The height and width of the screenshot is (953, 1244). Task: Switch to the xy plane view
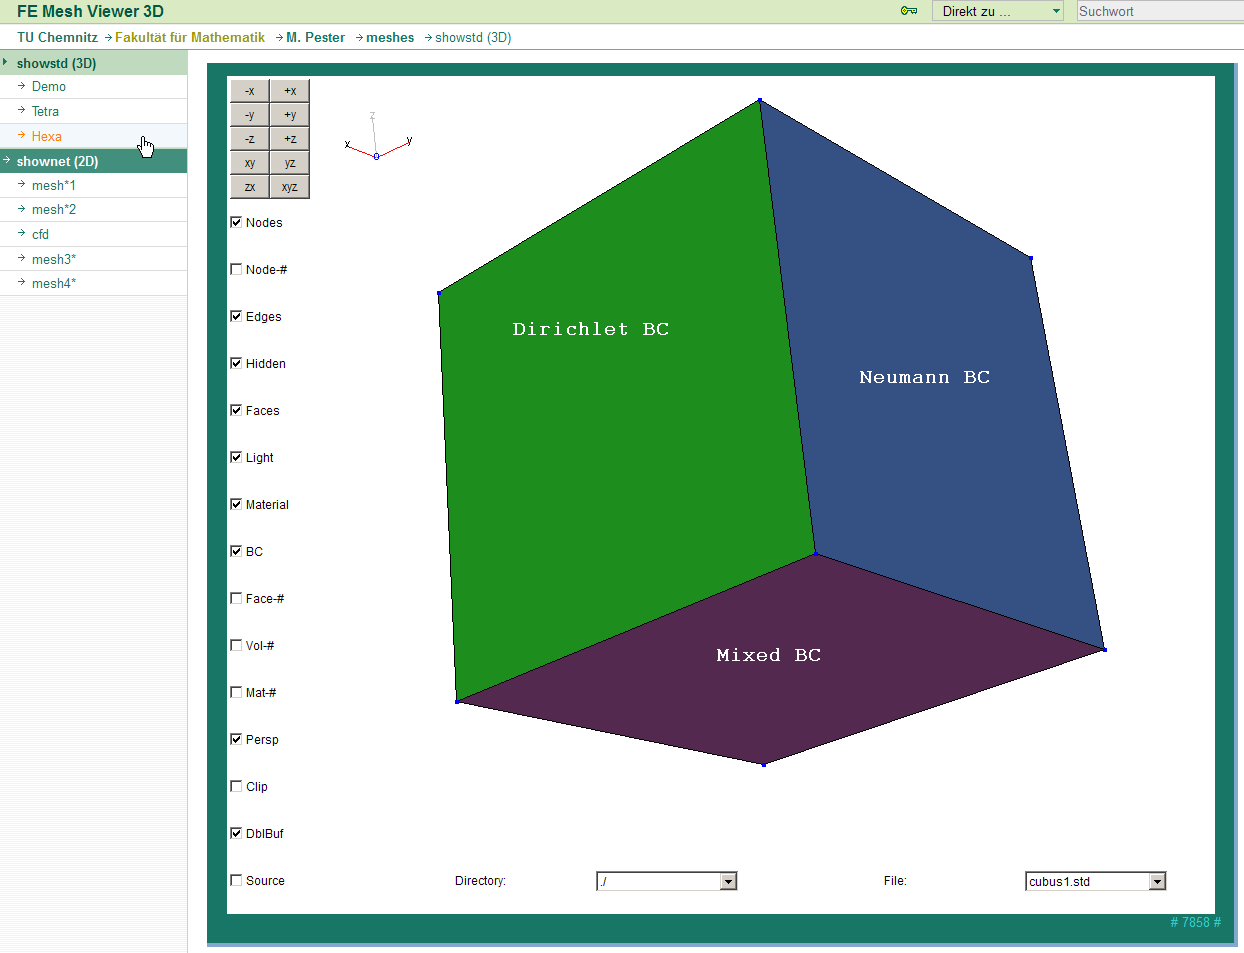249,163
